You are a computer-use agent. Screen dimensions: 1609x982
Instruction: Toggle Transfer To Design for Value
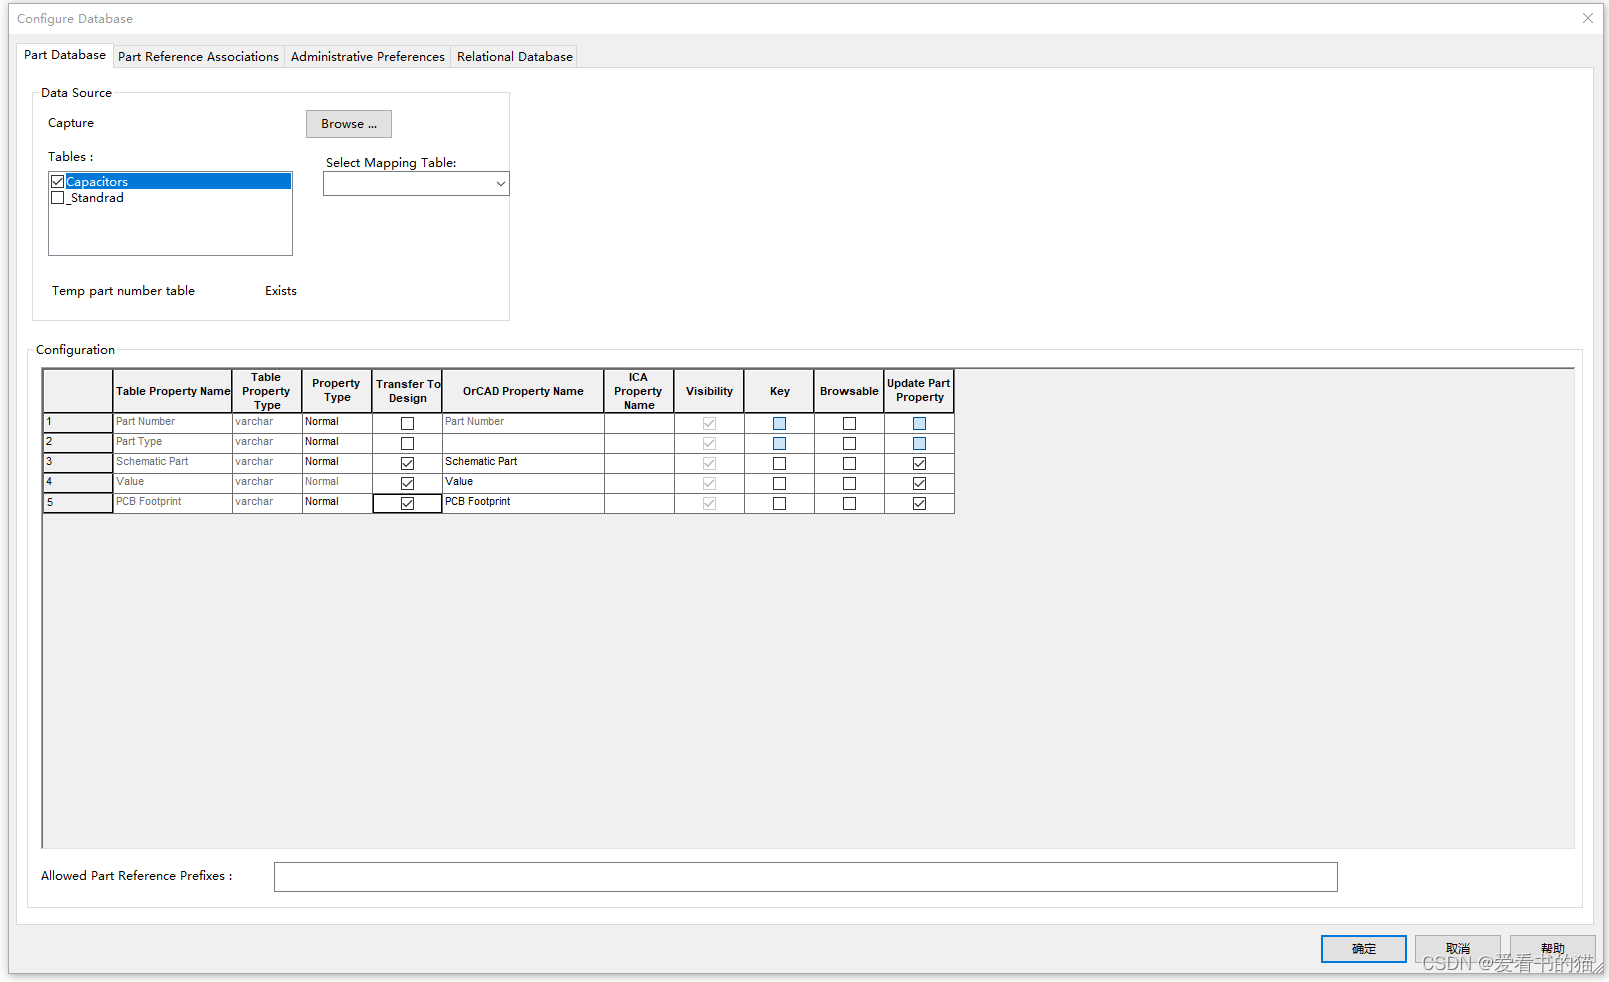click(407, 482)
